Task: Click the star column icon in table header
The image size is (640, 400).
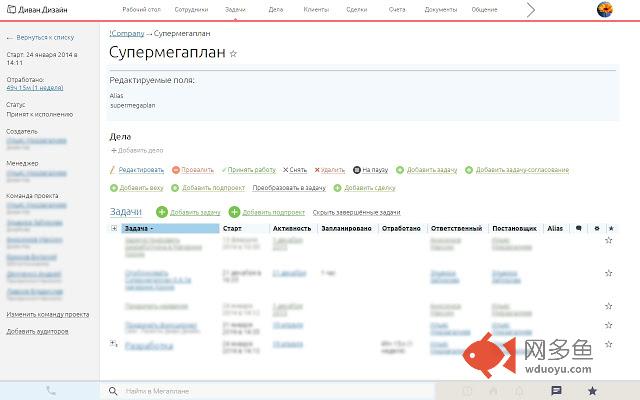Action: [x=611, y=228]
